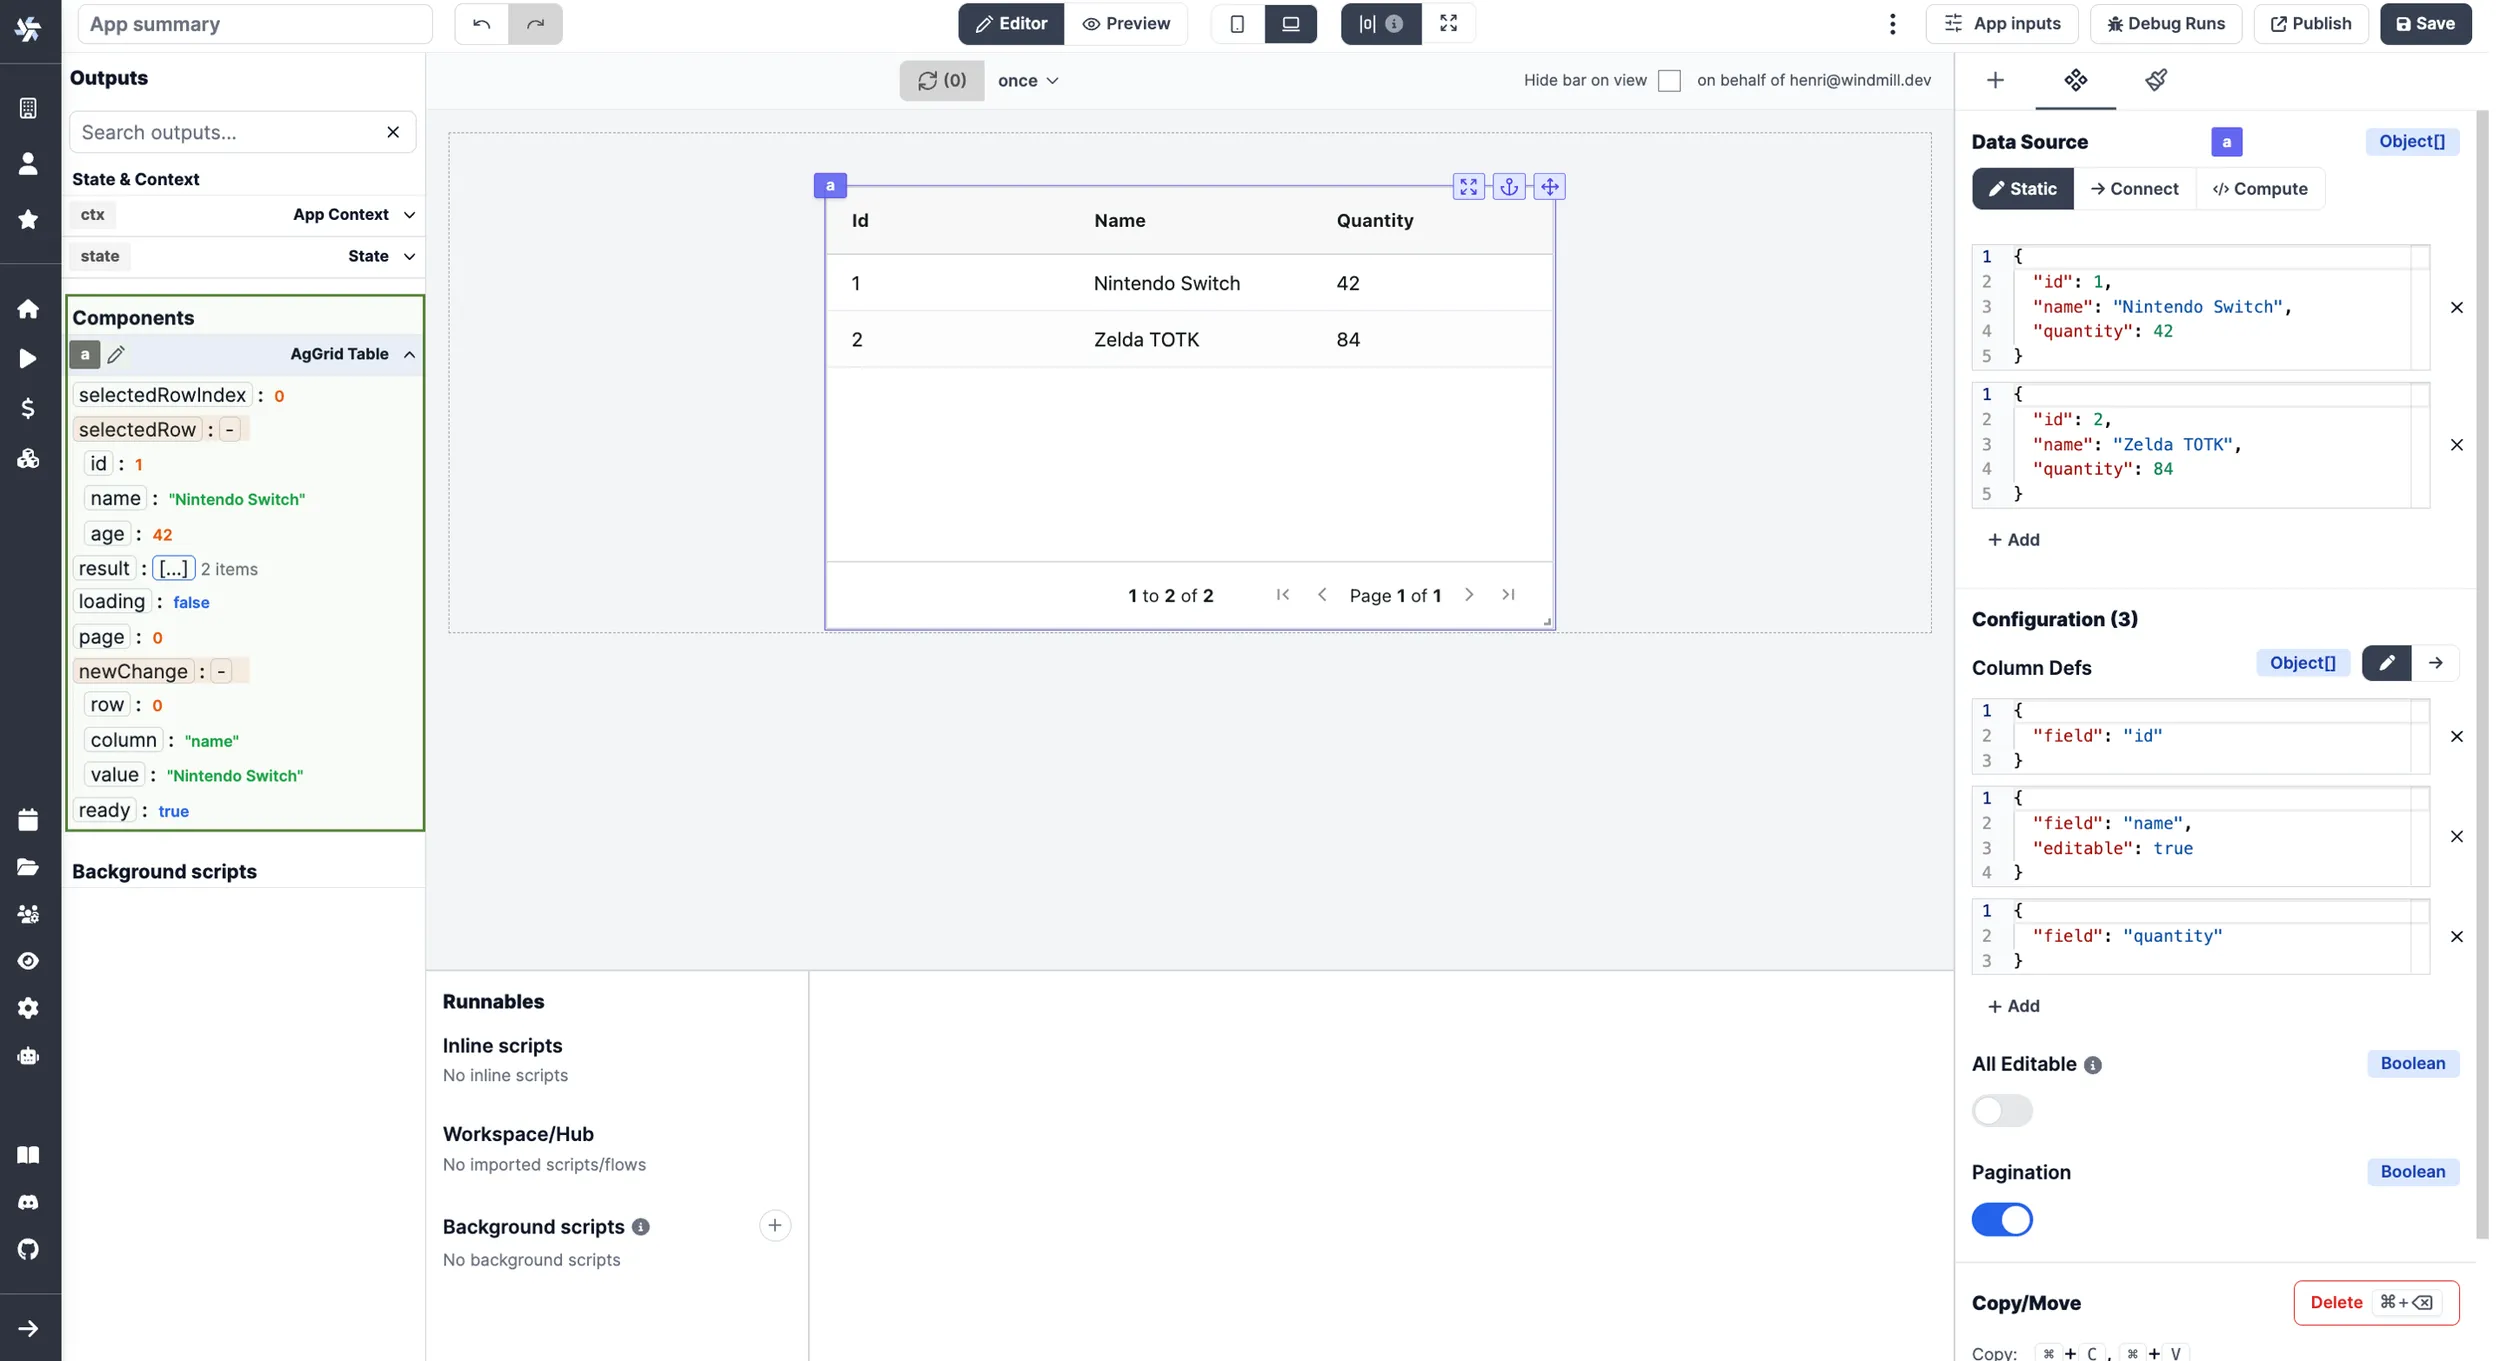
Task: Open the refresh frequency dropdown showing once
Action: point(1027,80)
